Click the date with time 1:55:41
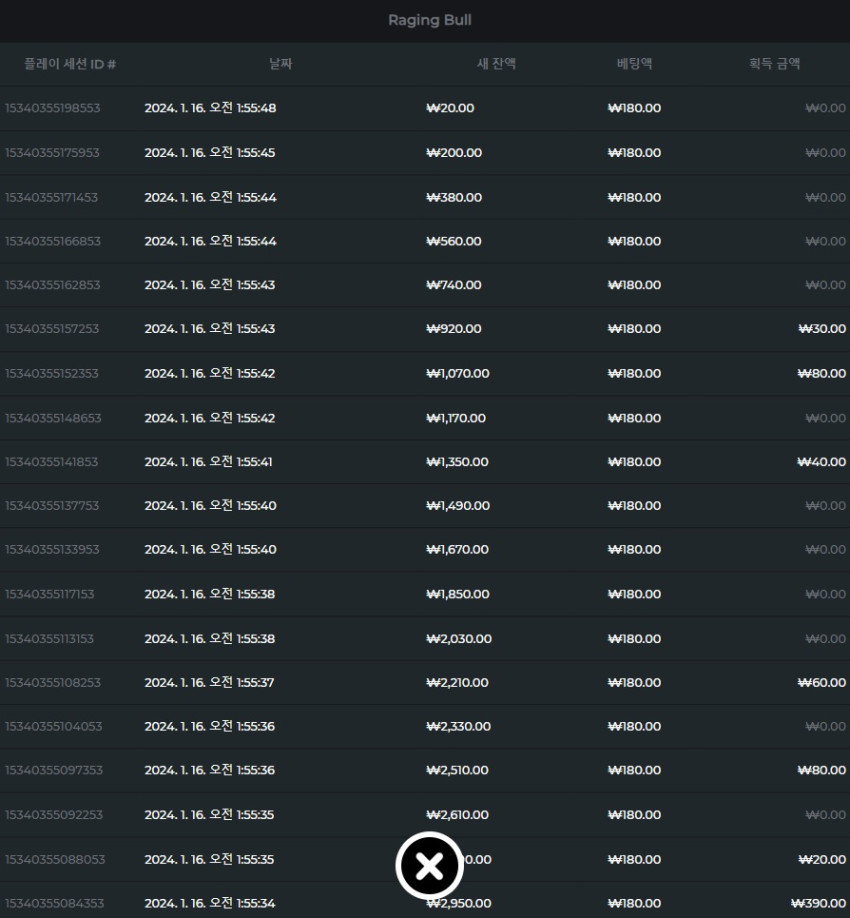 pyautogui.click(x=208, y=462)
